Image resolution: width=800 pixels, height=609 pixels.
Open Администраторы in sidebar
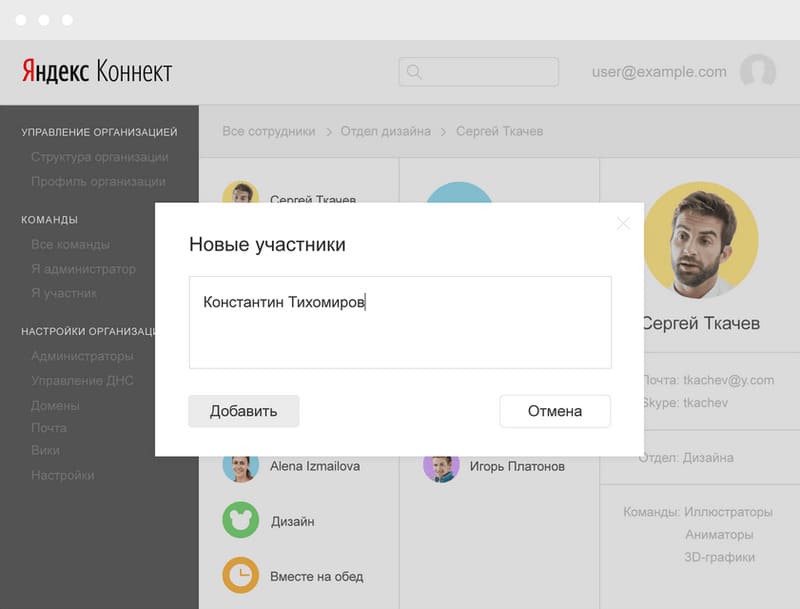tap(82, 356)
